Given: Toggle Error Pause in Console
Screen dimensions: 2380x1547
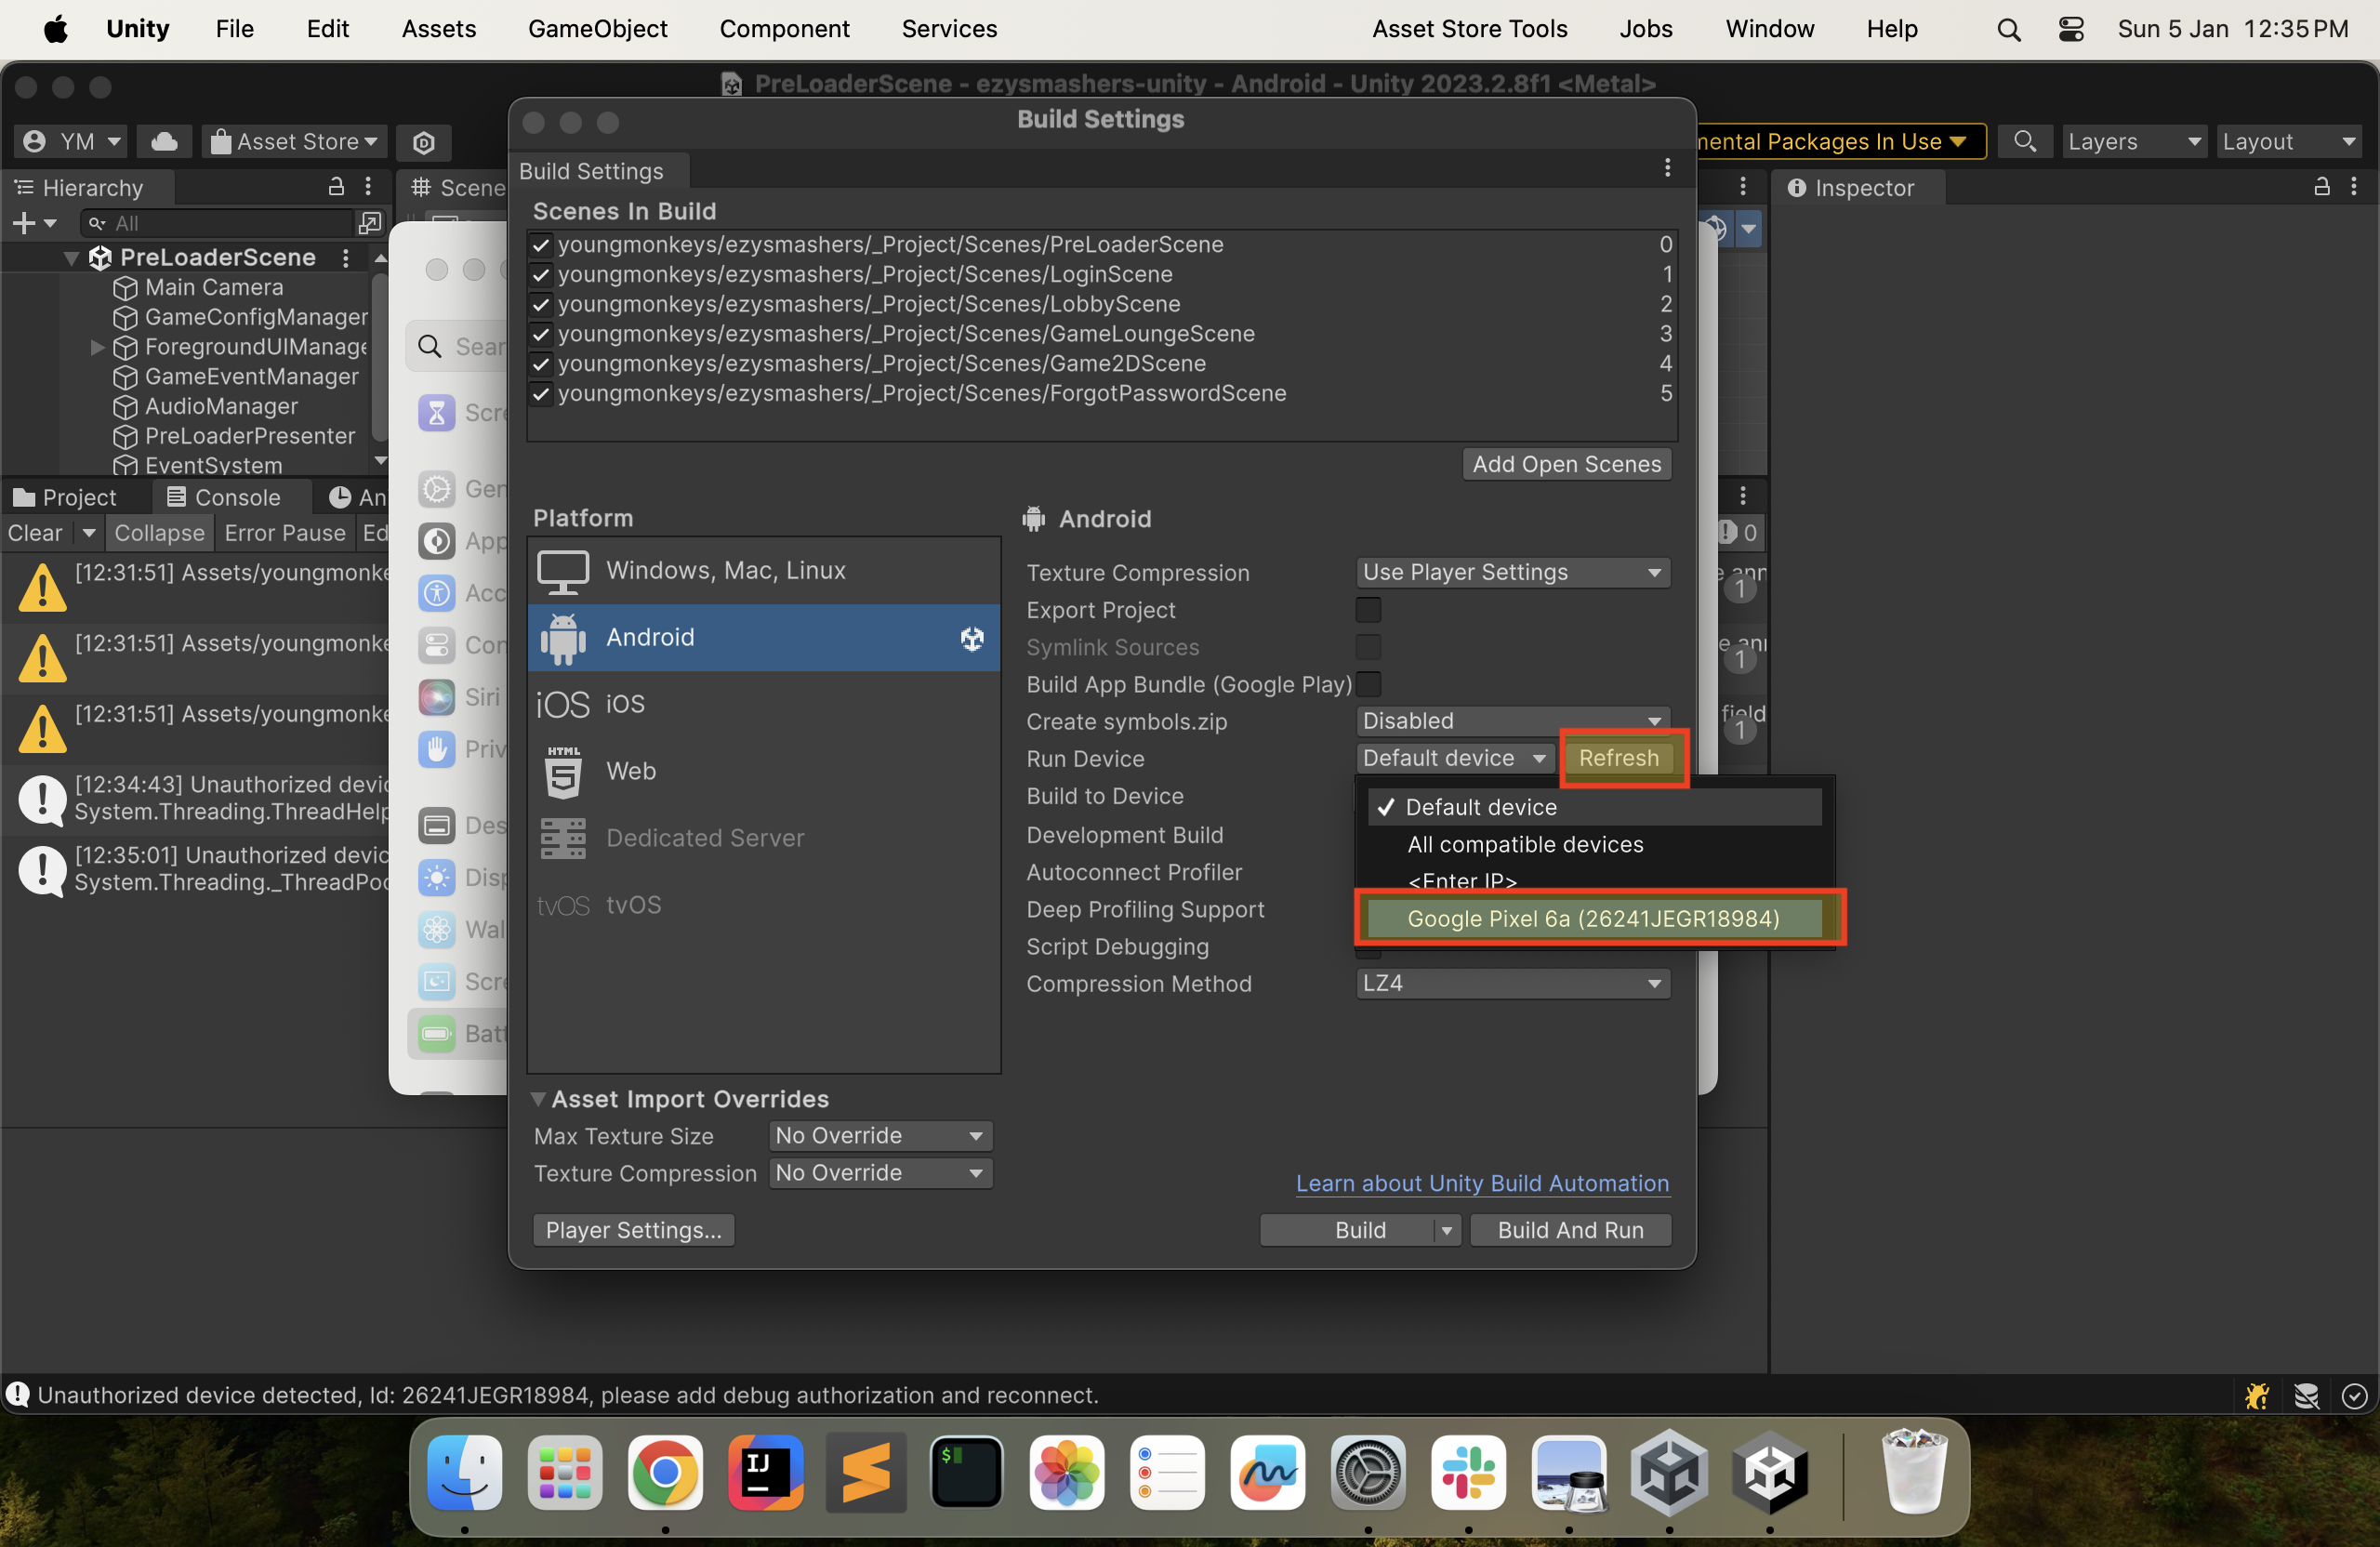Looking at the screenshot, I should point(285,533).
